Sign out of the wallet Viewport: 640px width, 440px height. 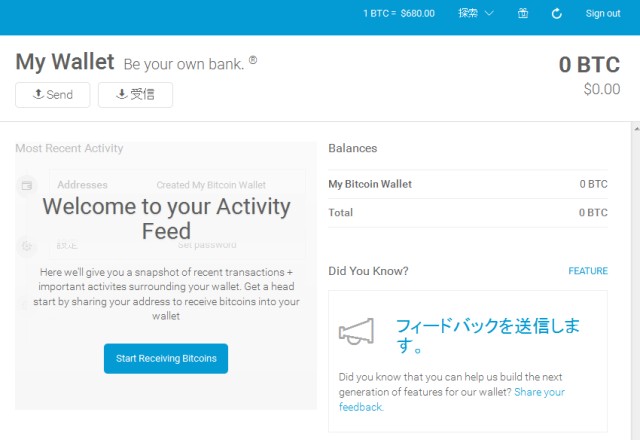click(x=602, y=13)
